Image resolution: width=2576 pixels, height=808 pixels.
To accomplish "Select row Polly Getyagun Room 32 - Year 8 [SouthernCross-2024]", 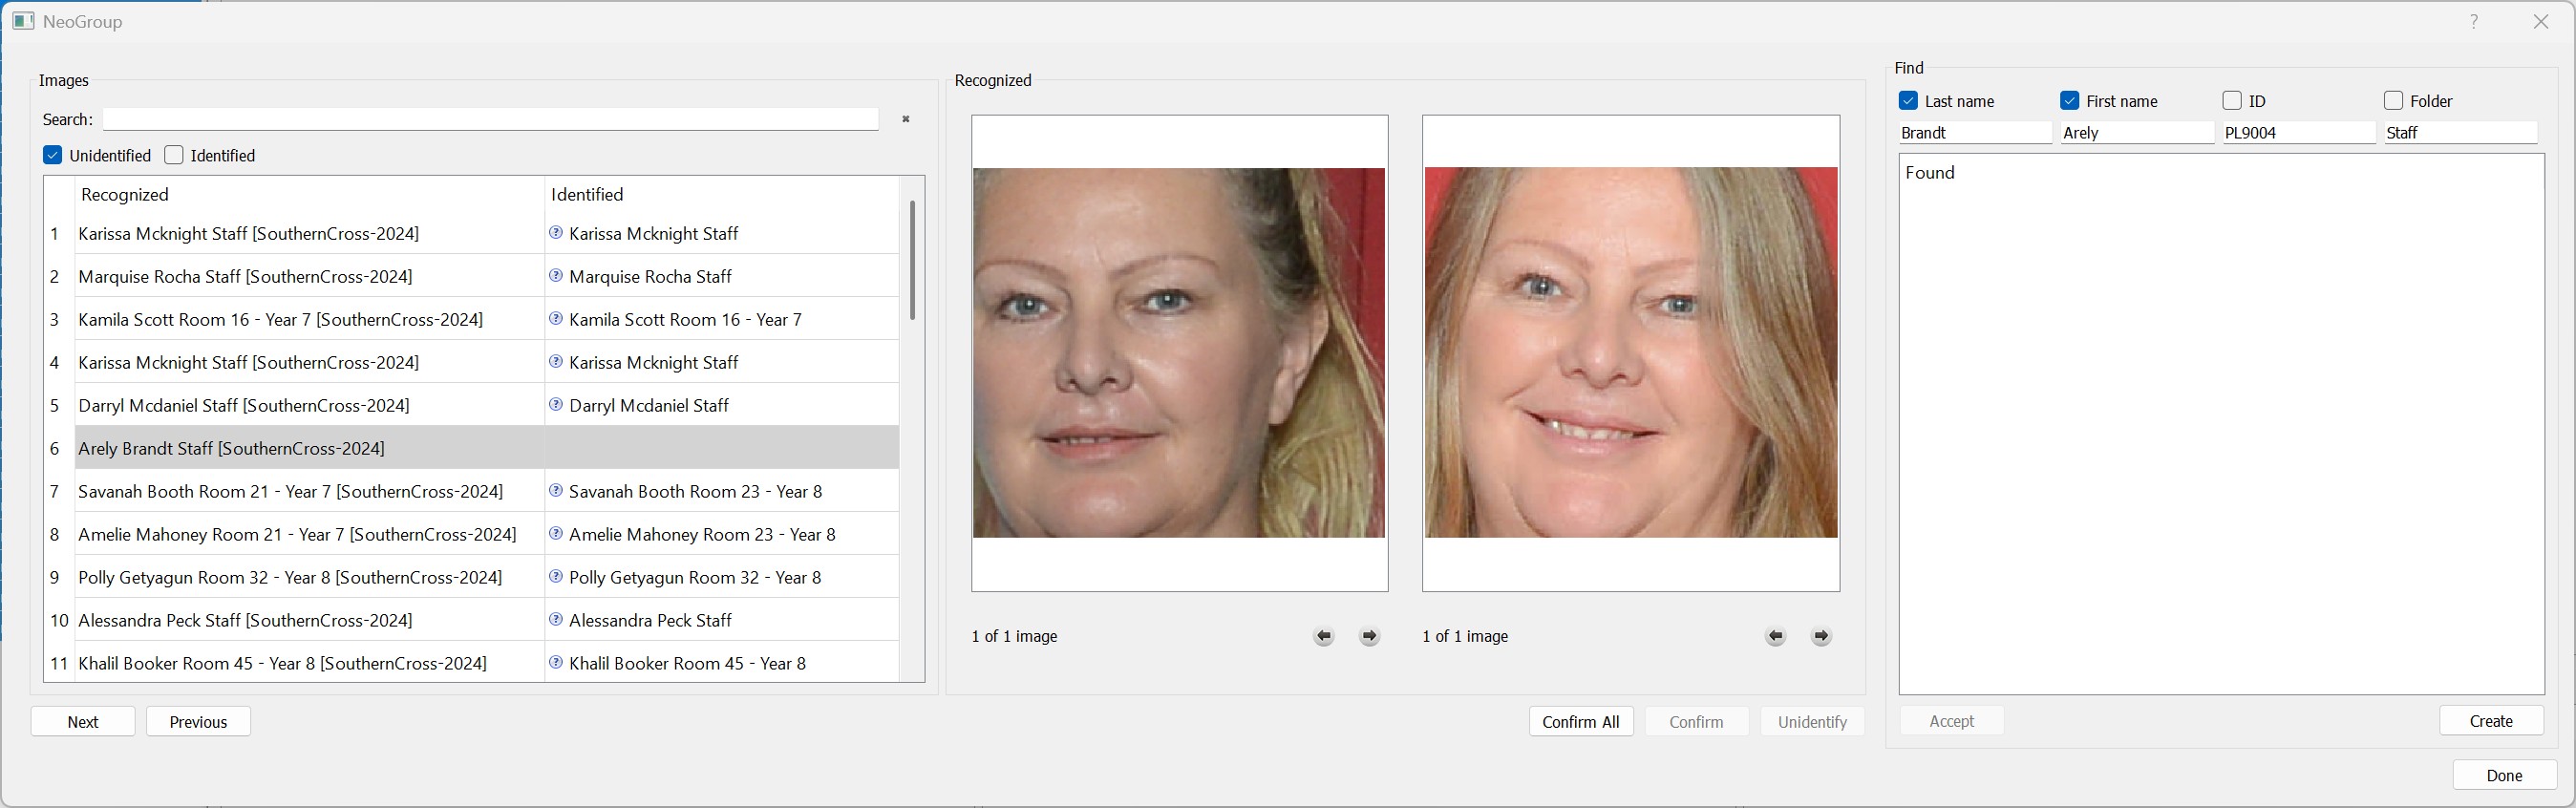I will tap(310, 577).
